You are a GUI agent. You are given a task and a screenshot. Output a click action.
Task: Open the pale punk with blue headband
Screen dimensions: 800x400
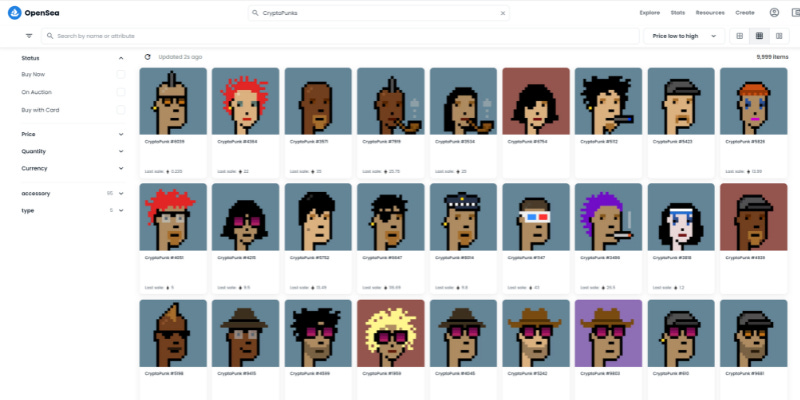tap(681, 217)
